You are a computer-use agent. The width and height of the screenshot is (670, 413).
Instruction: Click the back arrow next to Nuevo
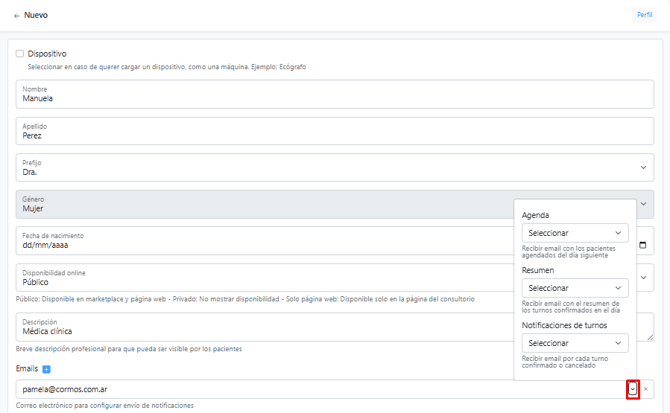point(17,16)
